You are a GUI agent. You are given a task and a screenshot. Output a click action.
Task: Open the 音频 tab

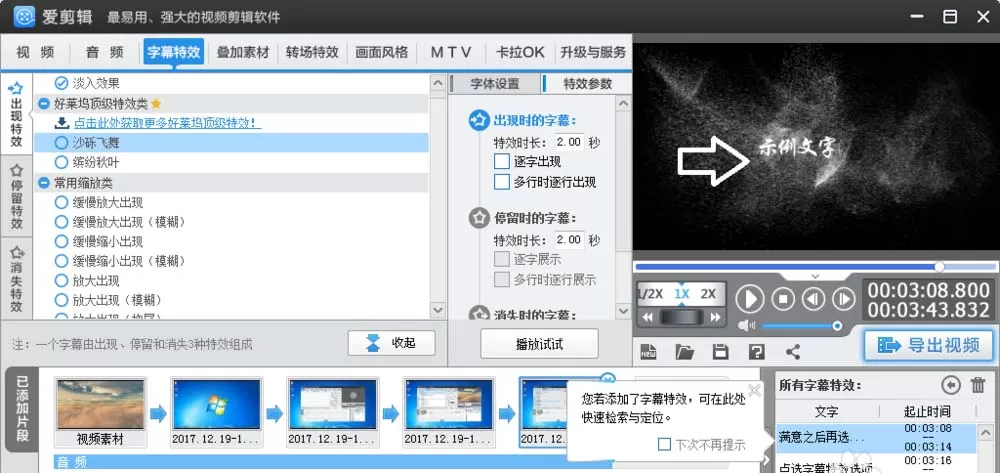click(105, 52)
